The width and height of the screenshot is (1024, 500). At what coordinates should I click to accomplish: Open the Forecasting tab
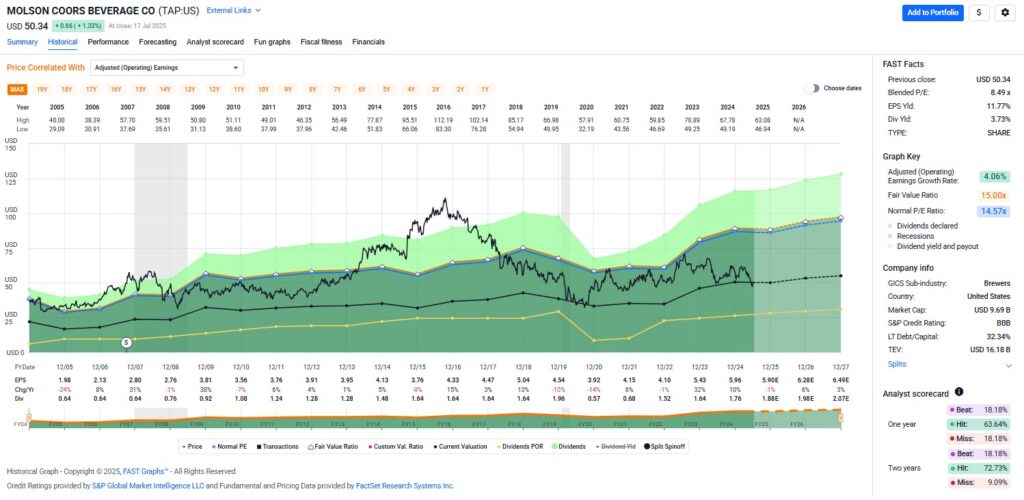coord(157,42)
